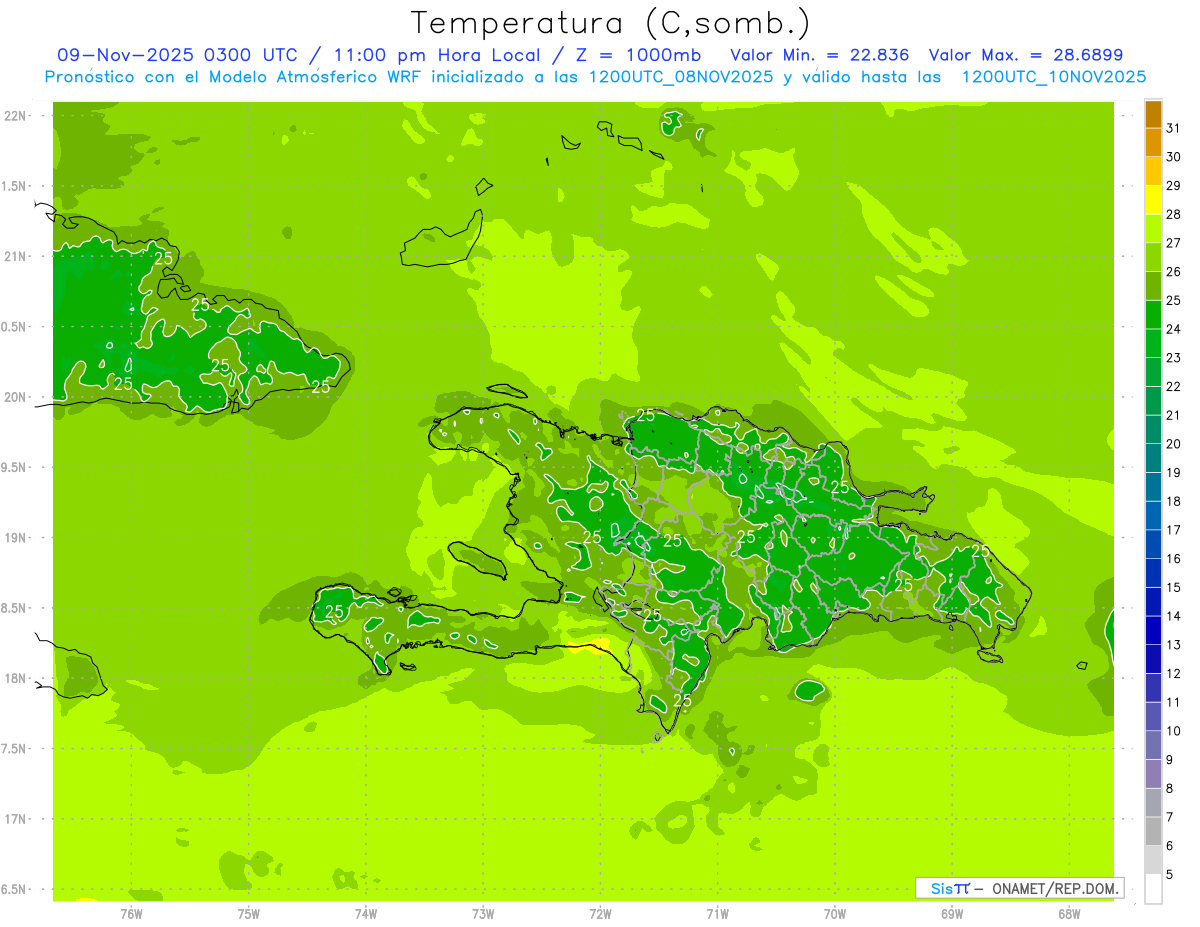
Task: Click the gray 7 degree legend swatch
Action: [1153, 832]
